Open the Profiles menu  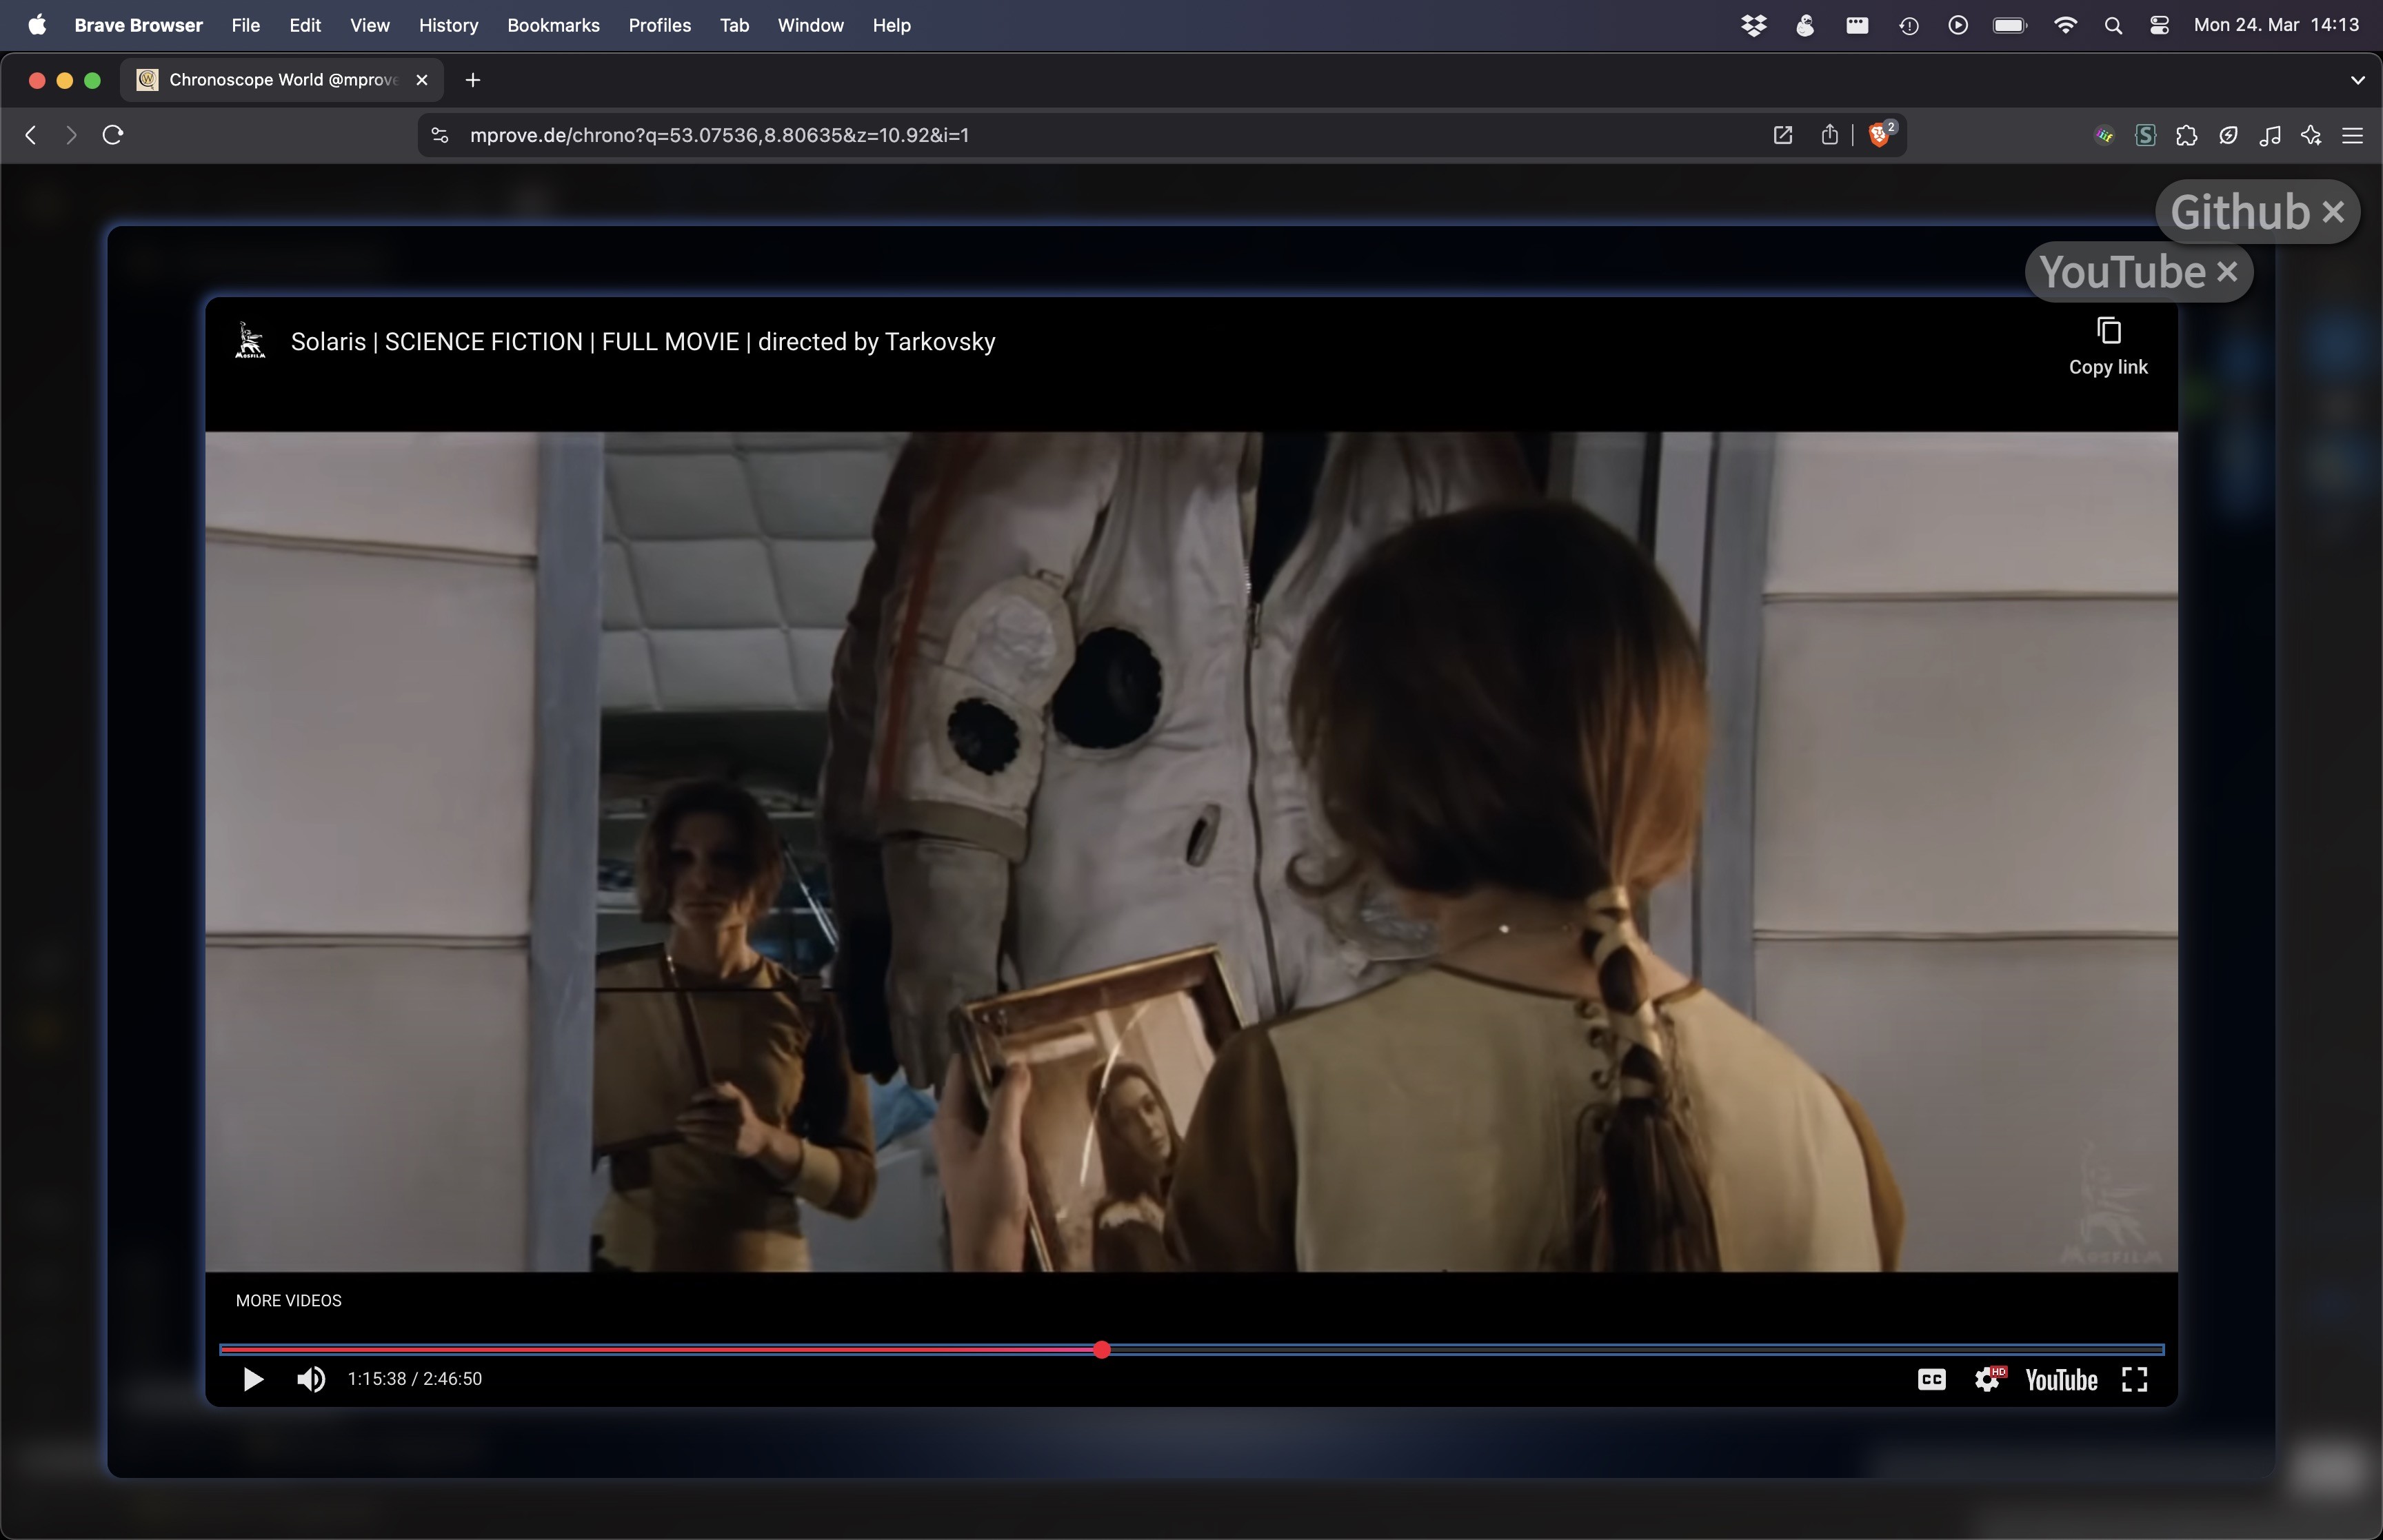pyautogui.click(x=659, y=25)
